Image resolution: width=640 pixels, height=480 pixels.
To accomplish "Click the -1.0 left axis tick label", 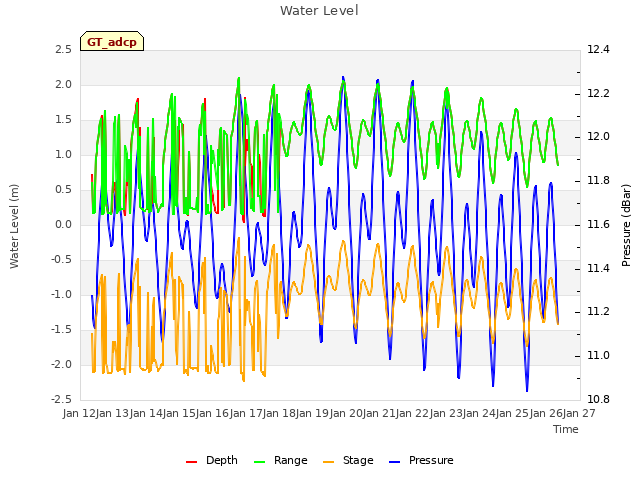I will [x=61, y=294].
